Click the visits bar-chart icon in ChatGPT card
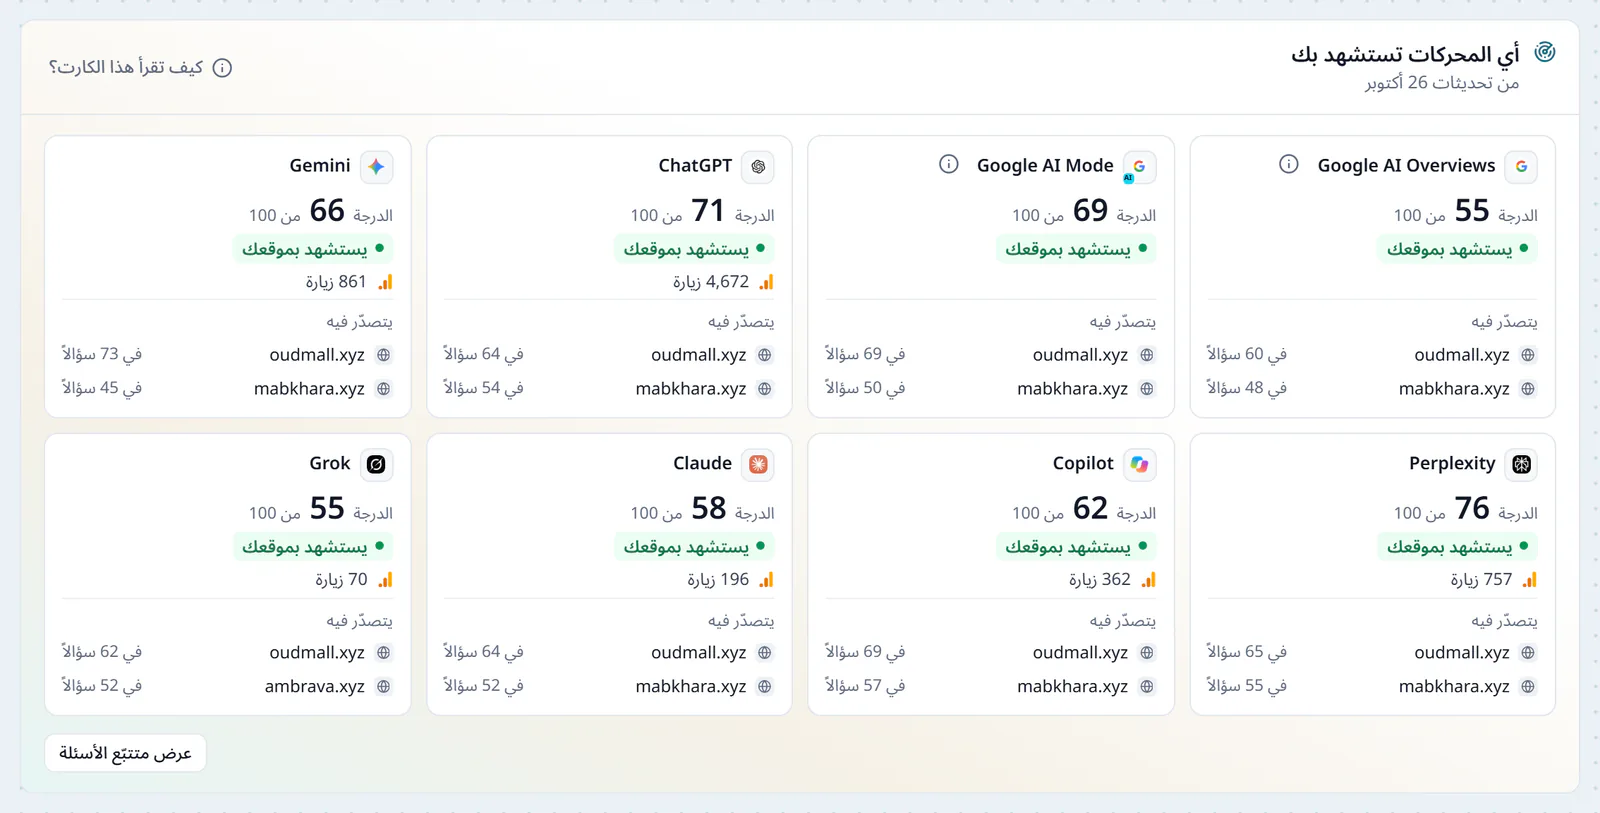 click(766, 282)
